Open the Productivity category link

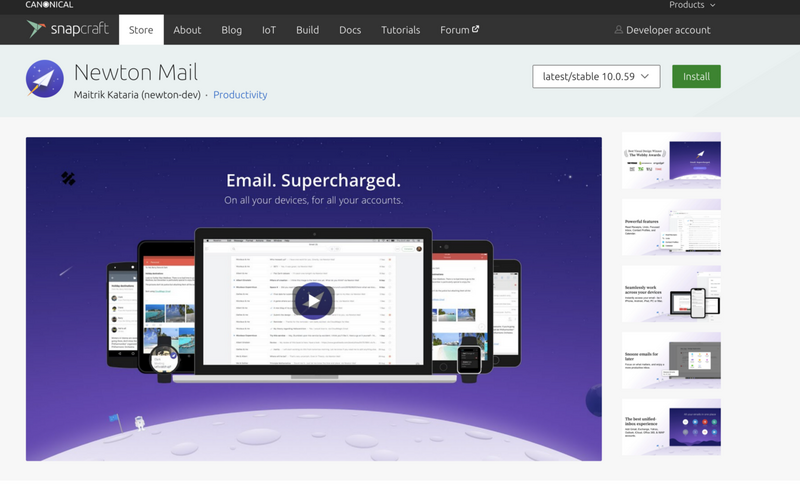click(240, 95)
